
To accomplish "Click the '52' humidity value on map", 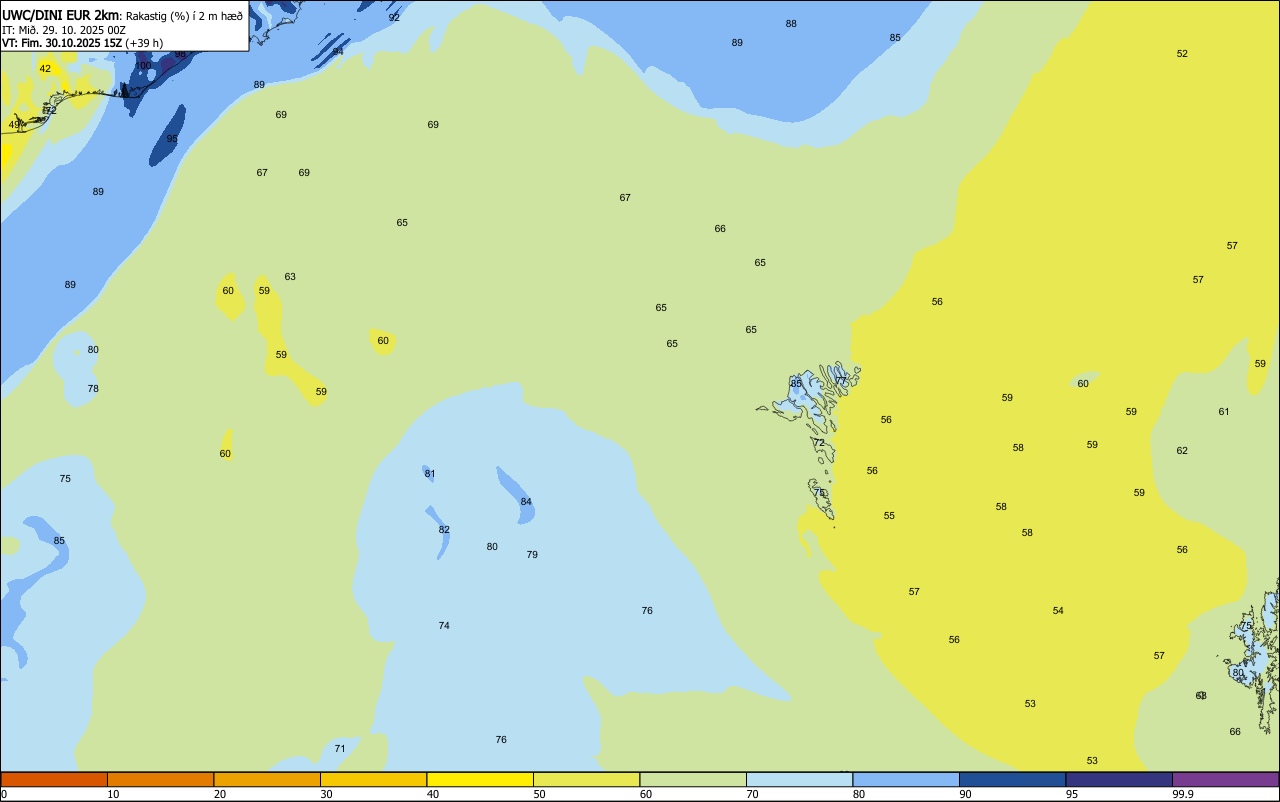I will click(x=1182, y=54).
